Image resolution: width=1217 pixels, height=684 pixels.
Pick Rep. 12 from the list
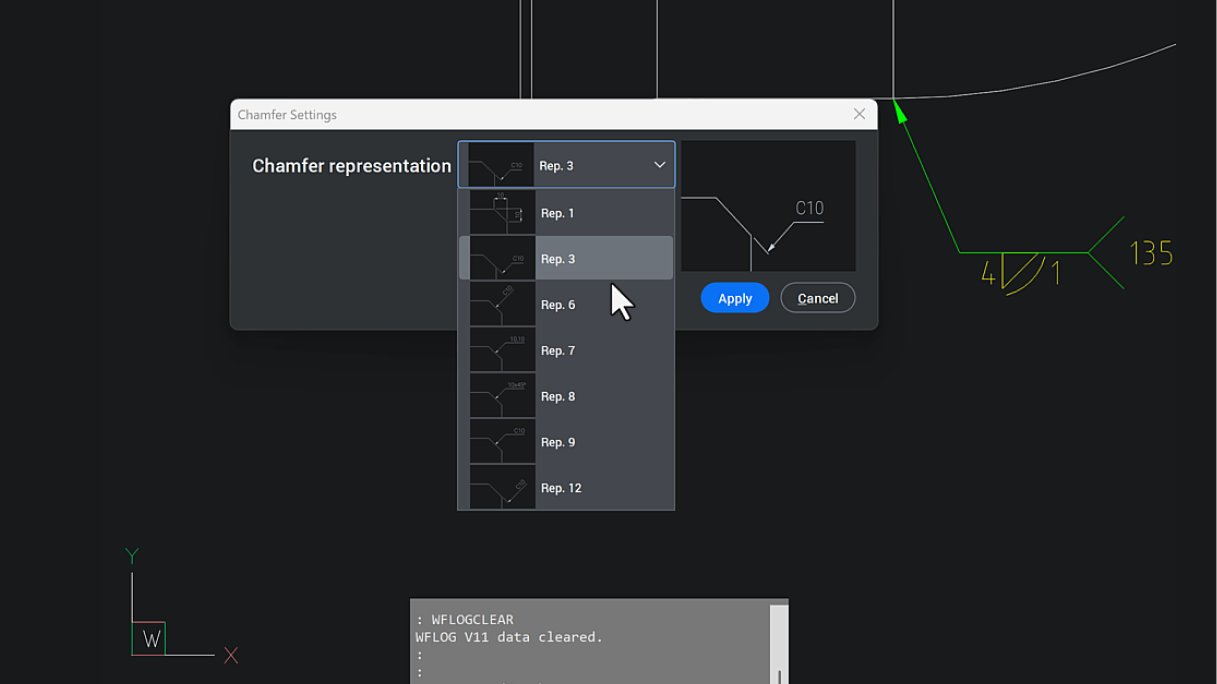pos(566,488)
